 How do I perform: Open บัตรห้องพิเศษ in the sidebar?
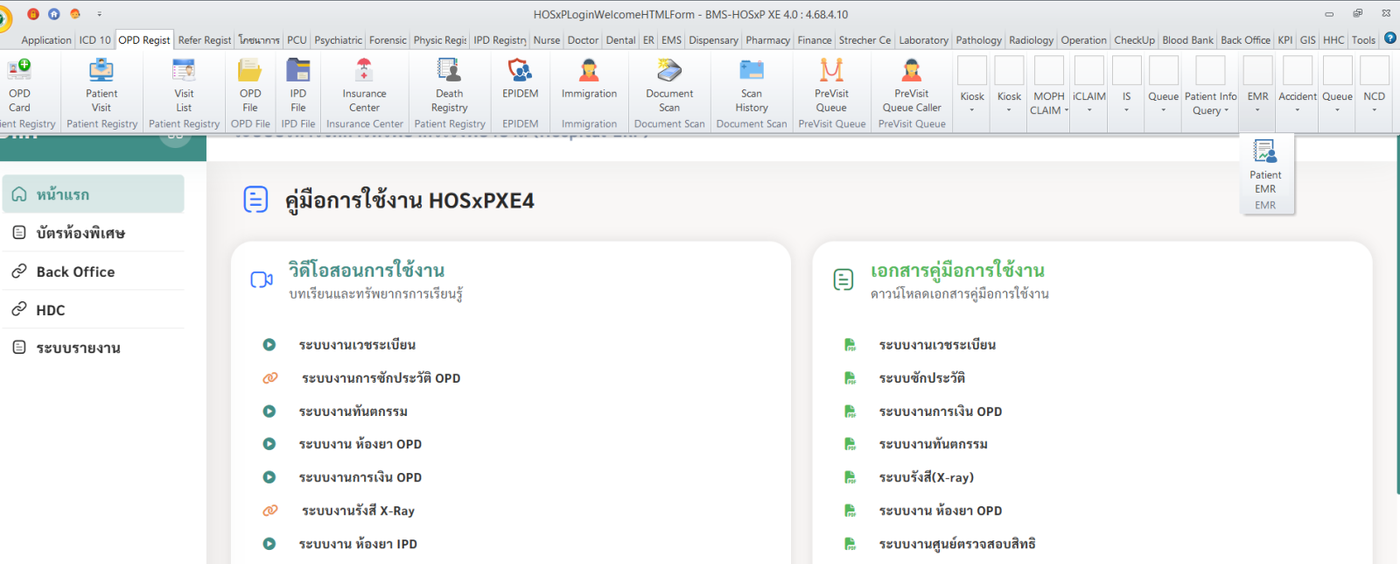(93, 233)
